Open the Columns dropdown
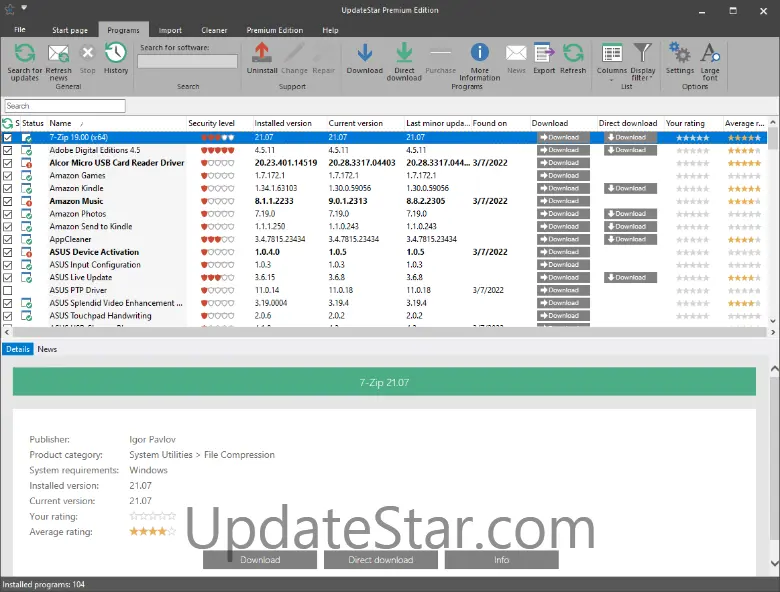 611,62
